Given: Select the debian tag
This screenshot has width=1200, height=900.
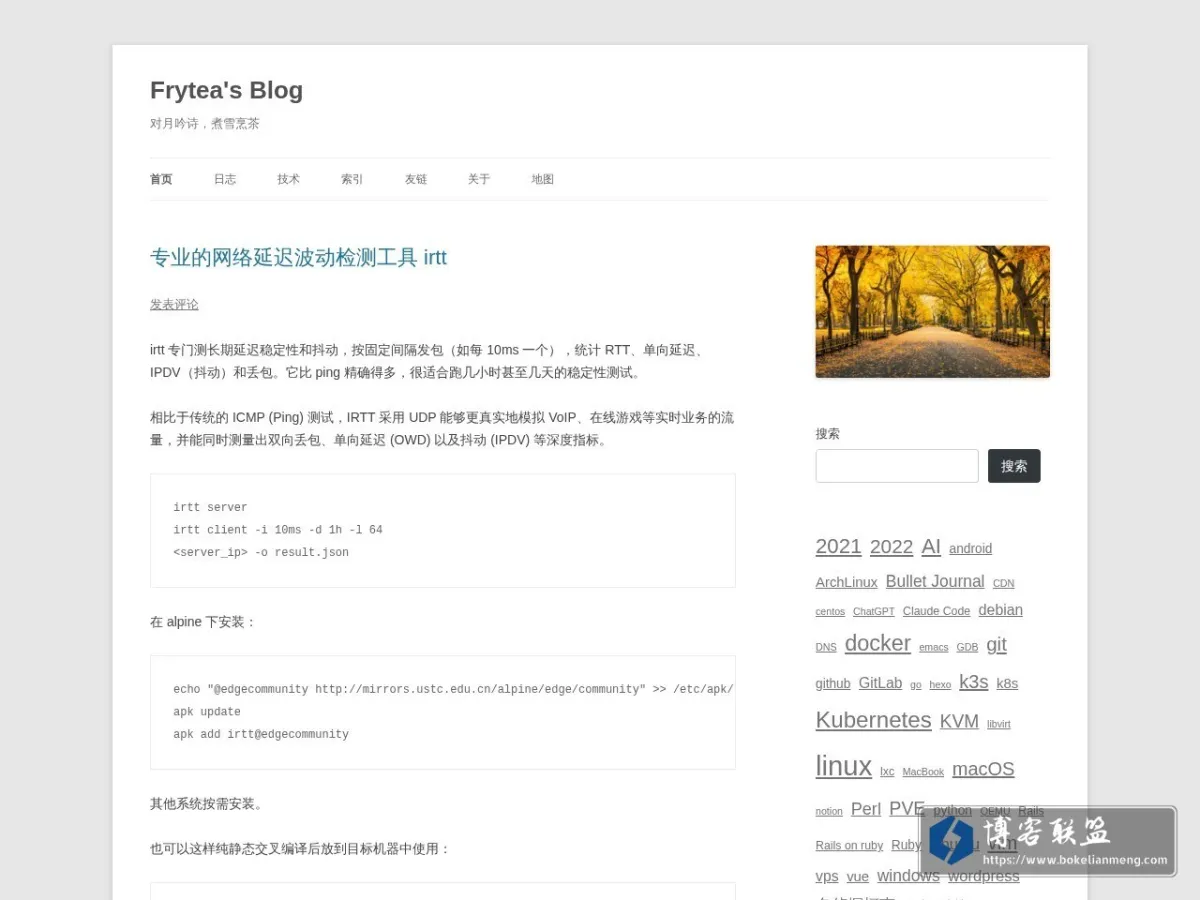Looking at the screenshot, I should 1000,610.
